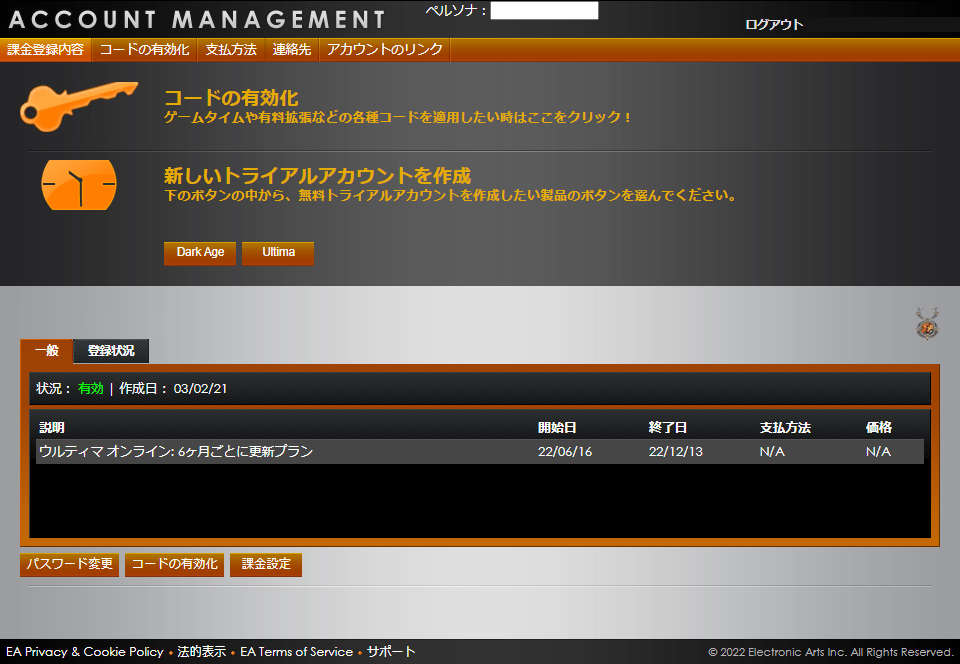Open the EA Privacy & Cookie Policy link
Image resolution: width=960 pixels, height=664 pixels.
pyautogui.click(x=85, y=652)
